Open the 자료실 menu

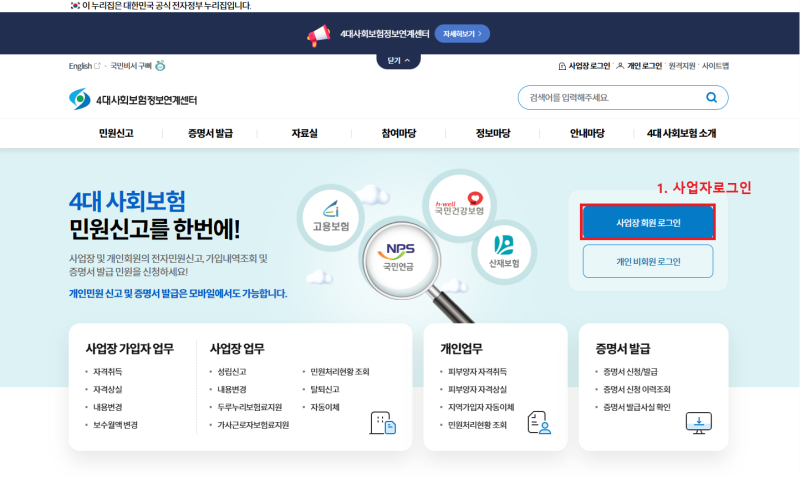click(305, 133)
